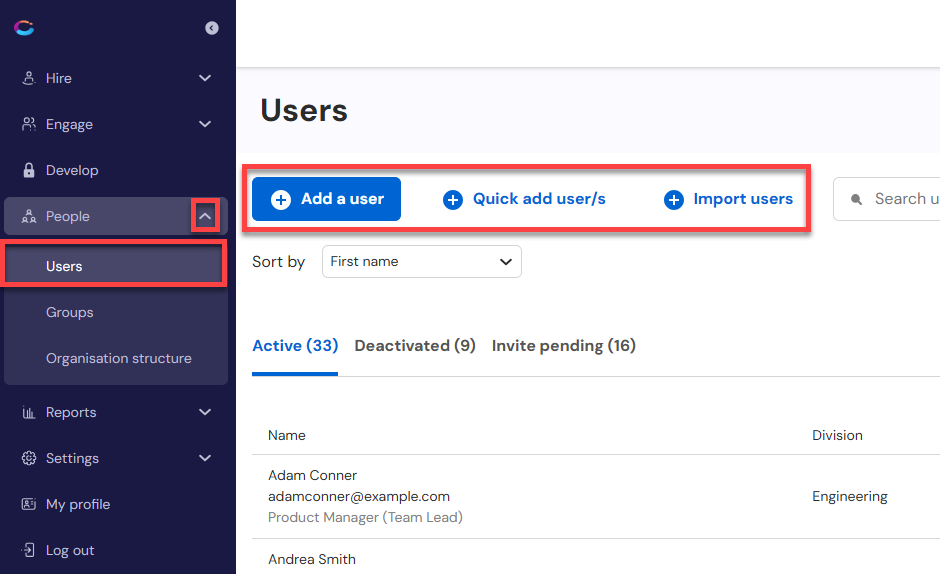This screenshot has height=574, width=940.
Task: Click the People group icon
Action: [28, 217]
